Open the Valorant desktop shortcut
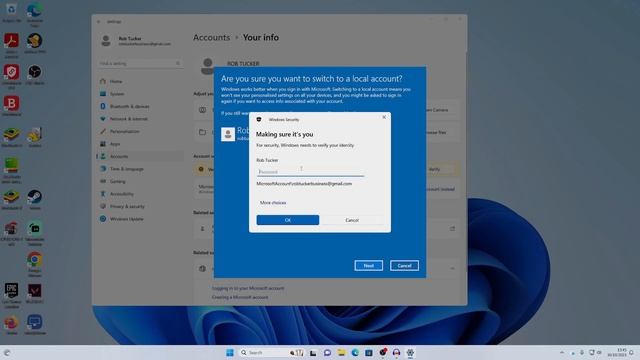The image size is (640, 360). [35, 293]
